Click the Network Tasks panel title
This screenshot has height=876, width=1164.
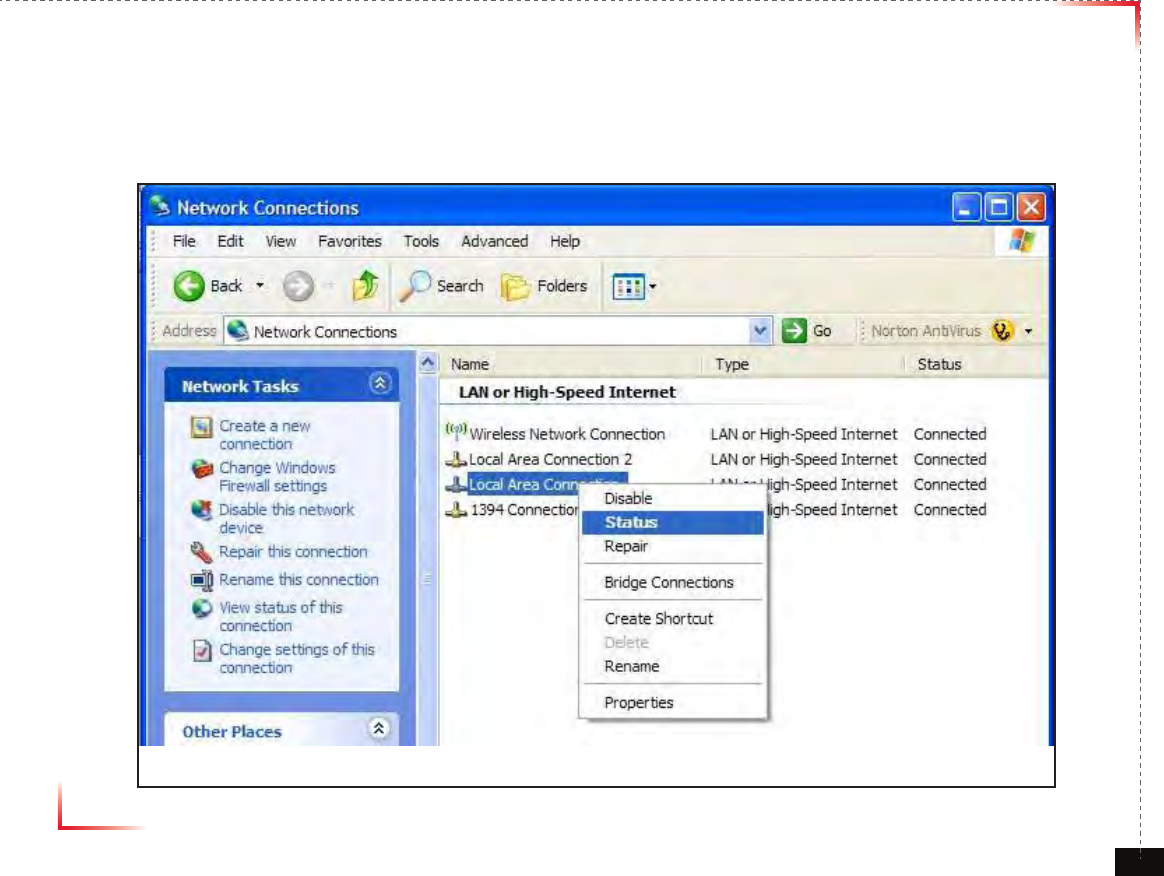click(x=240, y=386)
